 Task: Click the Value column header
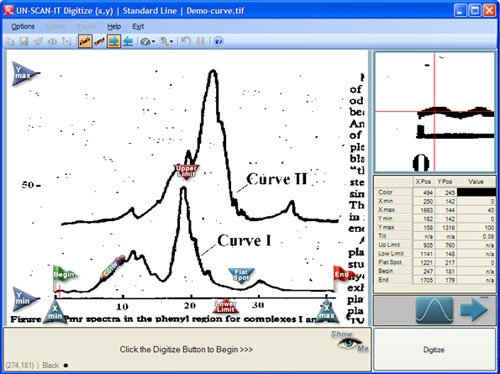pos(476,182)
